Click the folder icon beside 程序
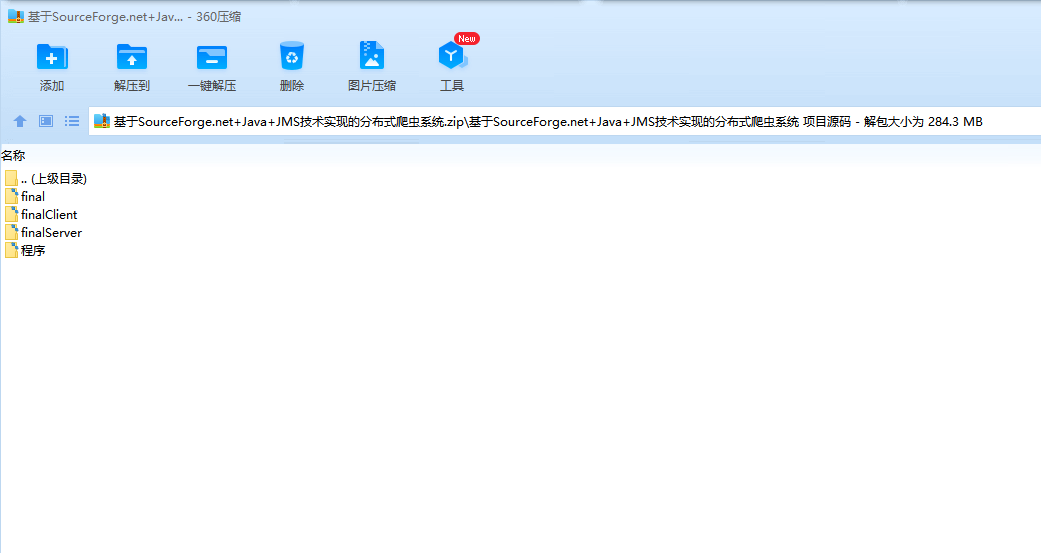The height and width of the screenshot is (553, 1041). point(11,250)
